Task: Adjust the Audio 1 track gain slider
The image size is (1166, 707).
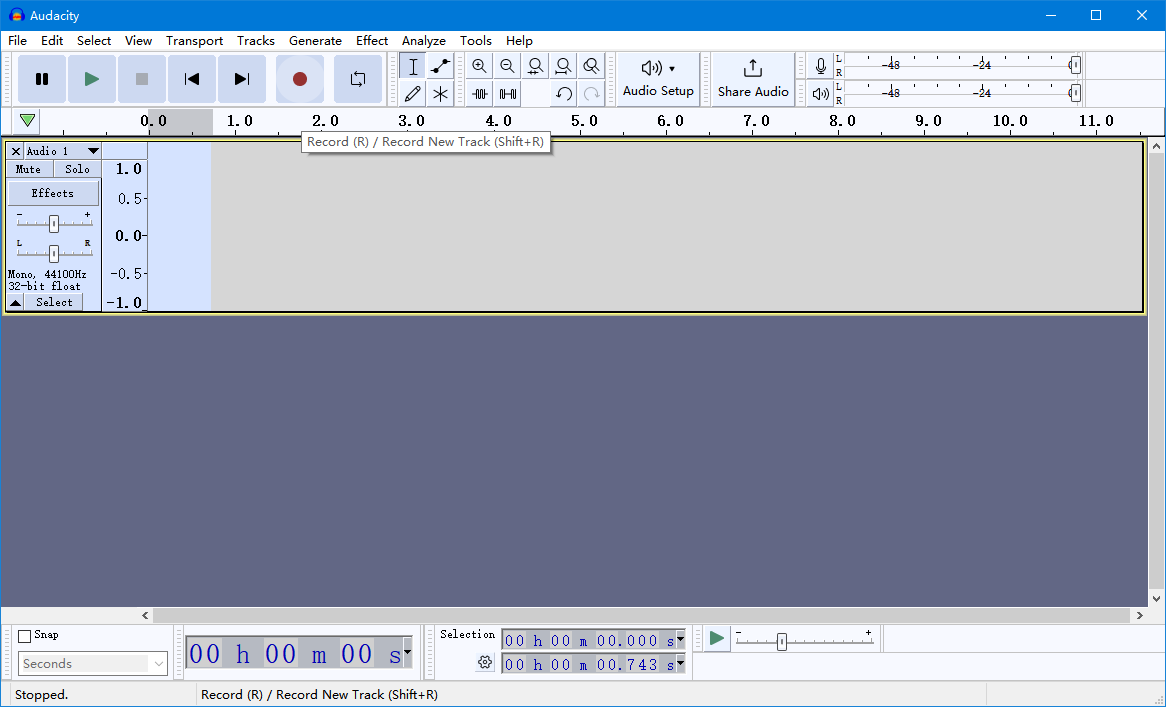Action: click(x=54, y=223)
